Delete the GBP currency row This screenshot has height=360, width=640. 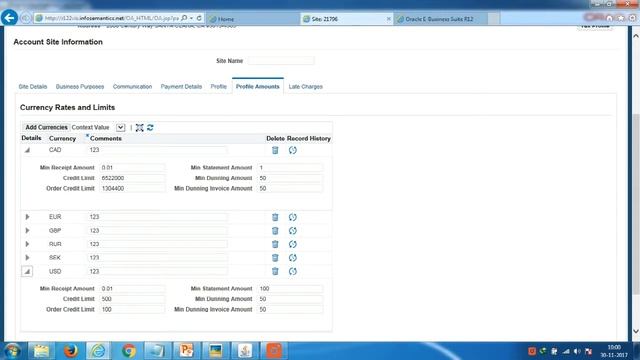coord(275,231)
